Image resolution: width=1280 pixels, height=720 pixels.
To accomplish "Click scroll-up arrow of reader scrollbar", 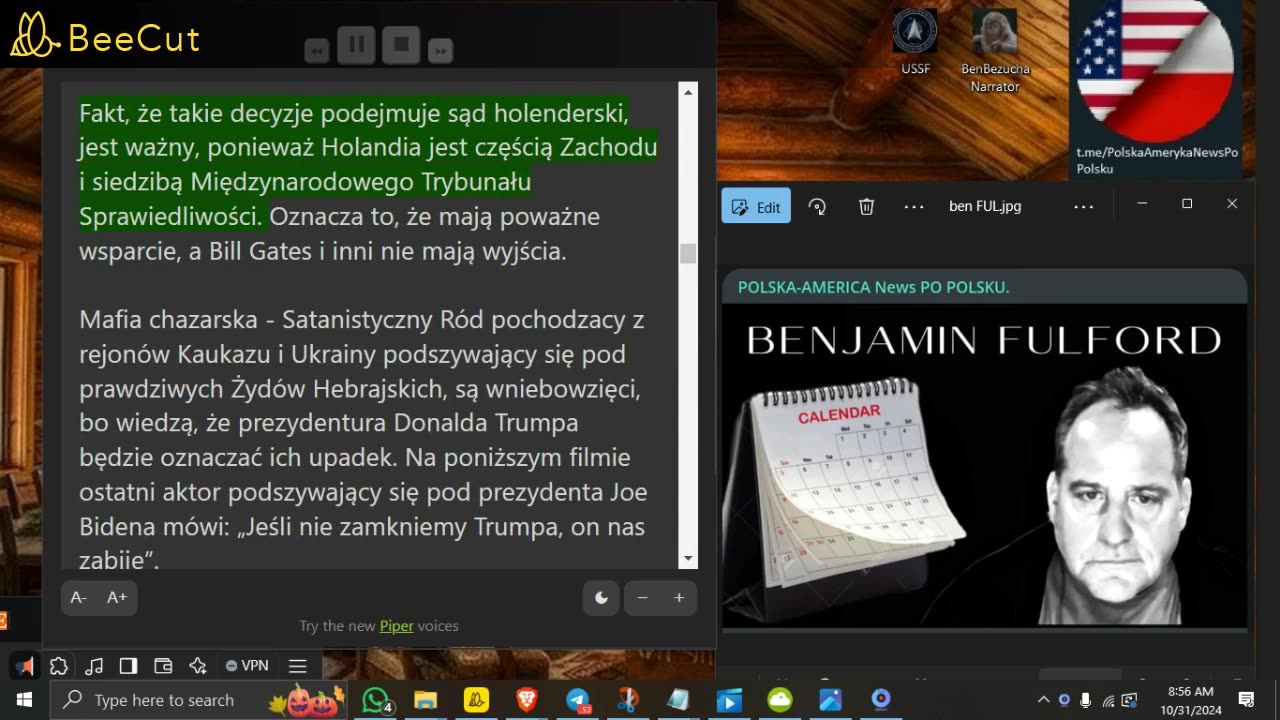I will [688, 93].
